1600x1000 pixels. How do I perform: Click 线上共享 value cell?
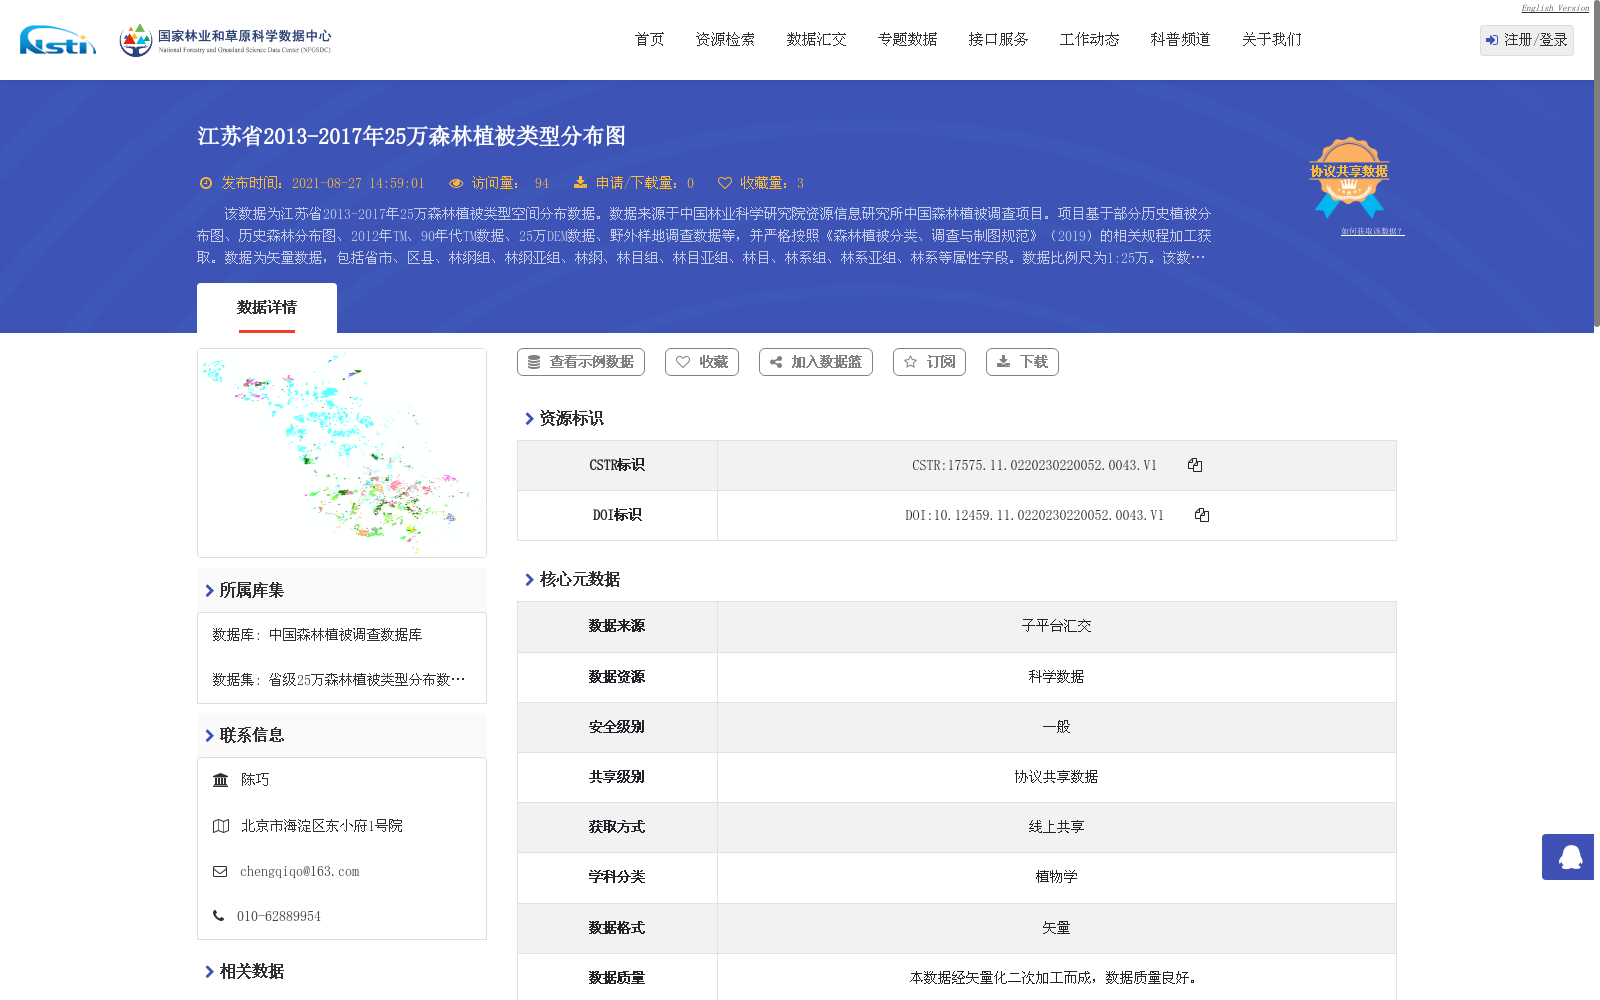pyautogui.click(x=1056, y=827)
